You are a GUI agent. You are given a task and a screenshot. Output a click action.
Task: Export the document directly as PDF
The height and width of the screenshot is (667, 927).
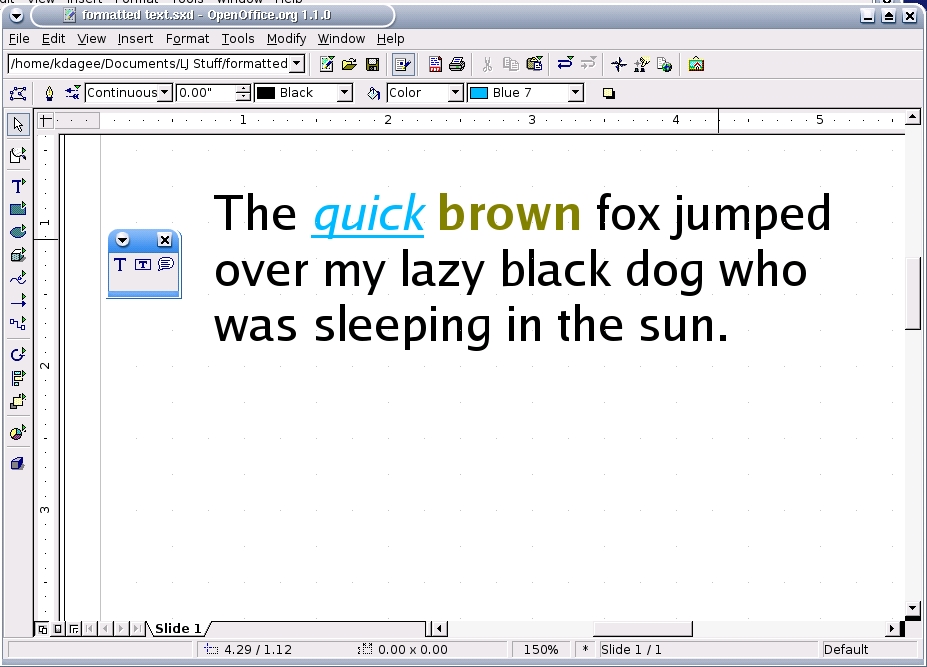[x=434, y=63]
